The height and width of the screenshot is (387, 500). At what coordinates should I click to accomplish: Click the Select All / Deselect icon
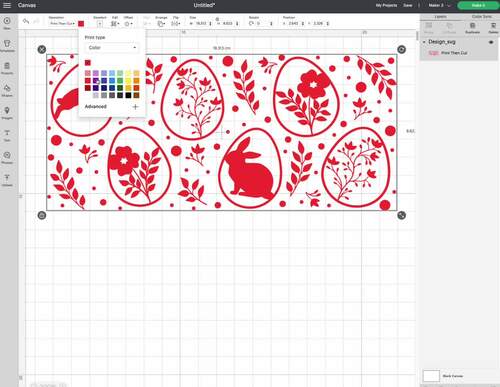coord(99,24)
